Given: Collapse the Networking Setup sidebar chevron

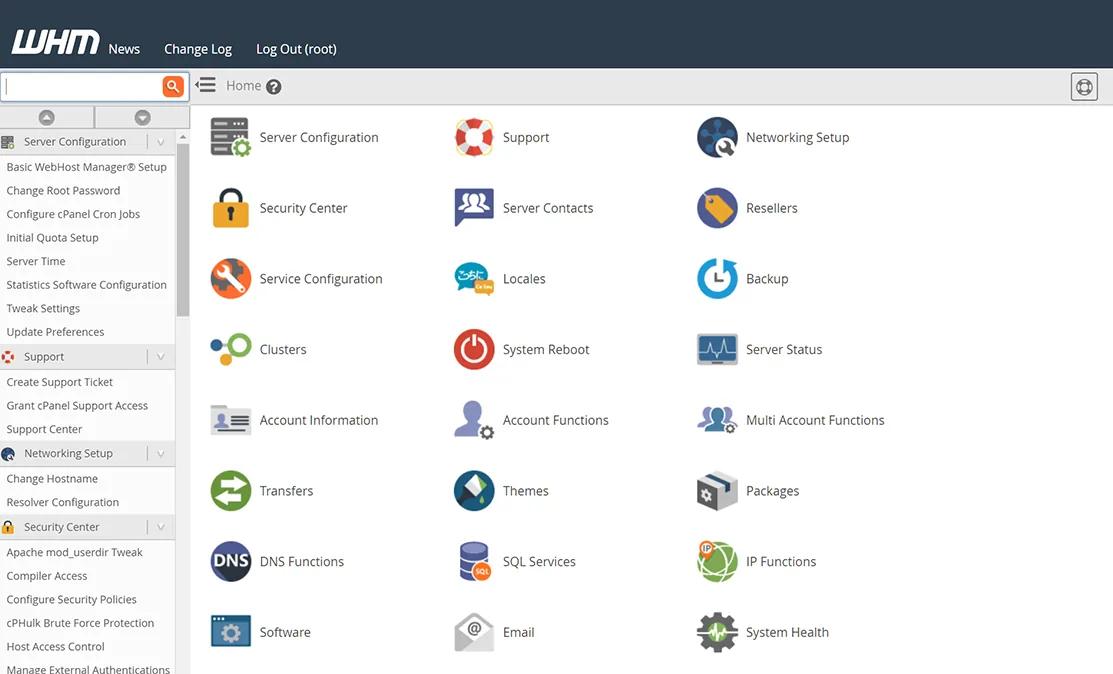Looking at the screenshot, I should coord(160,453).
